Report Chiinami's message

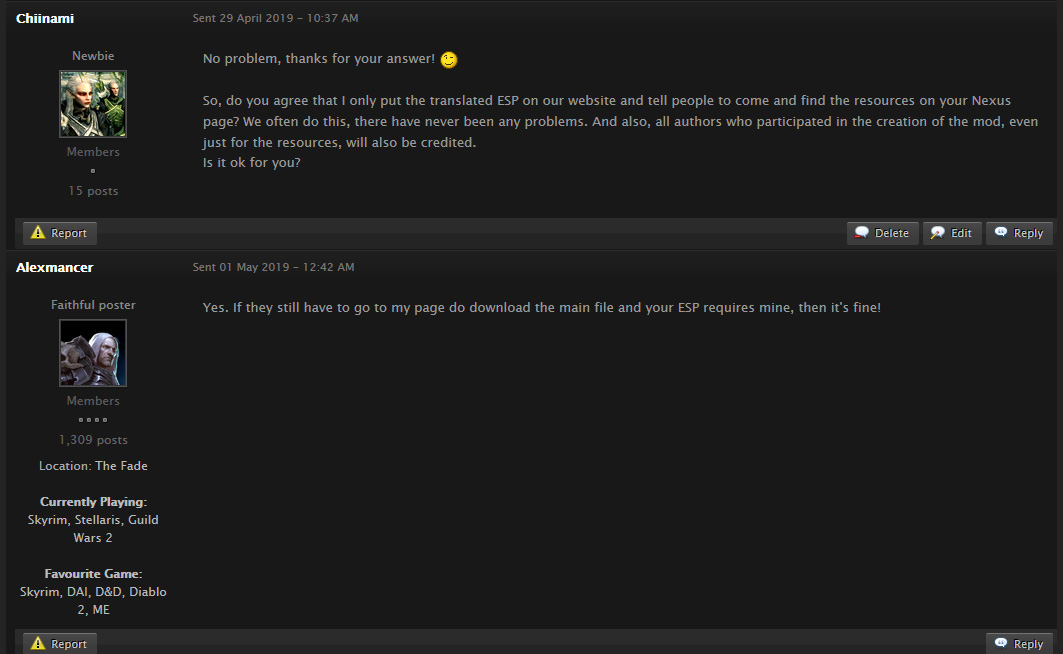click(60, 232)
